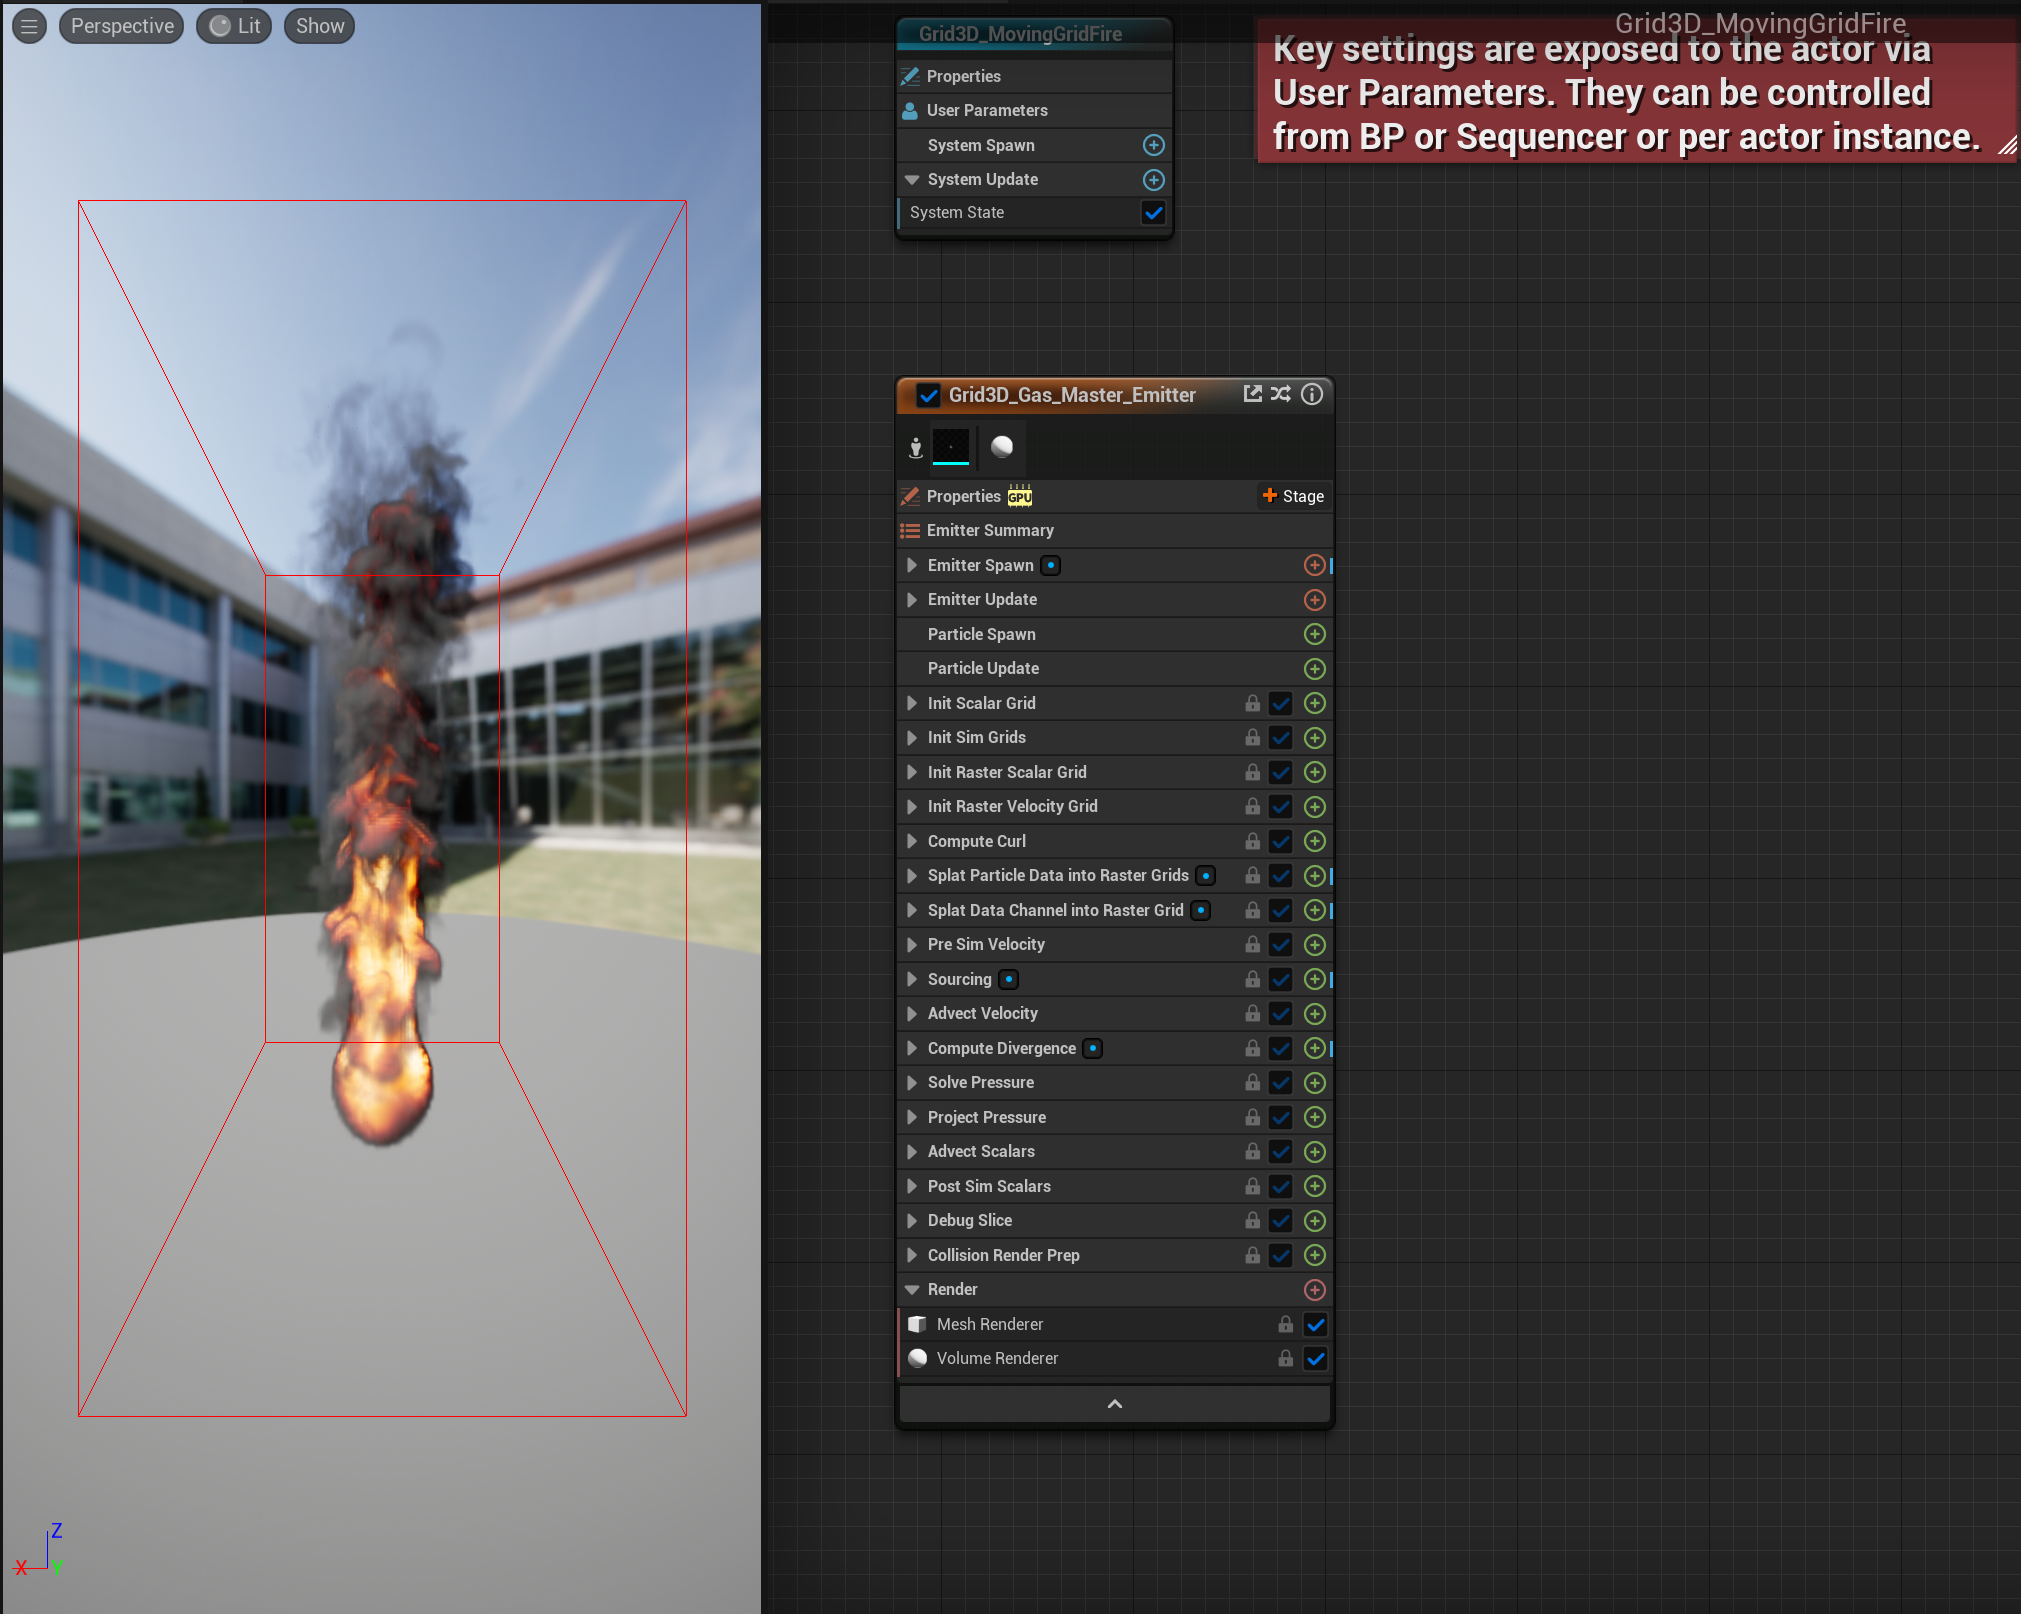This screenshot has height=1614, width=2021.
Task: Expand the Solve Pressure stage
Action: [x=912, y=1083]
